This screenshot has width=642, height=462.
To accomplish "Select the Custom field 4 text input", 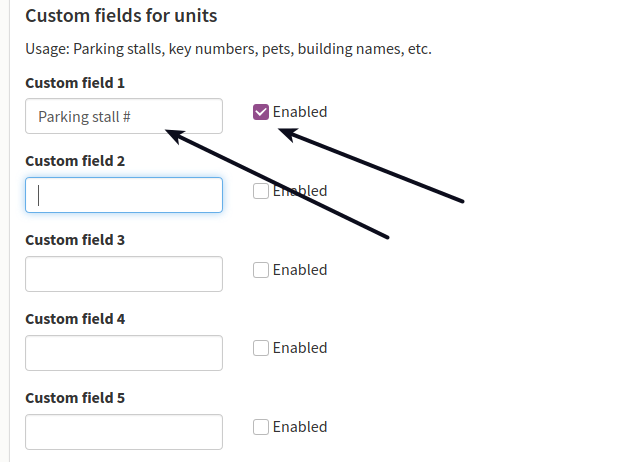I will 124,353.
